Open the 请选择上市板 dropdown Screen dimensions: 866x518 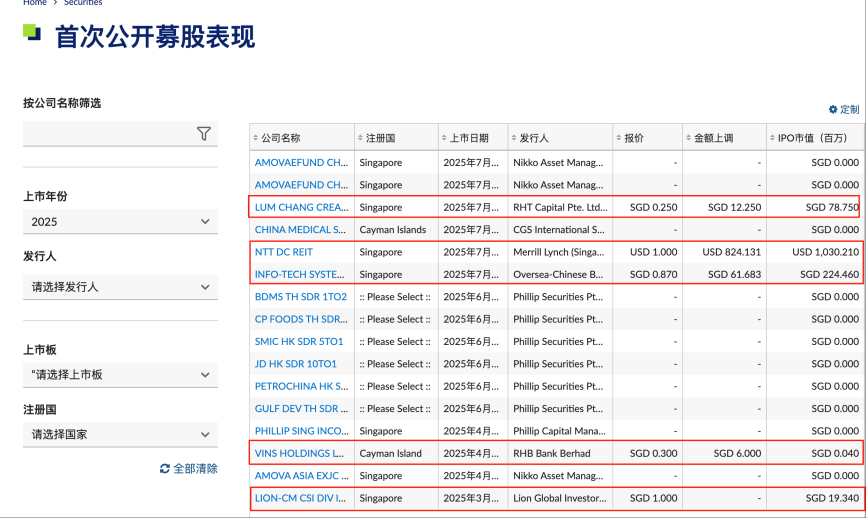120,375
